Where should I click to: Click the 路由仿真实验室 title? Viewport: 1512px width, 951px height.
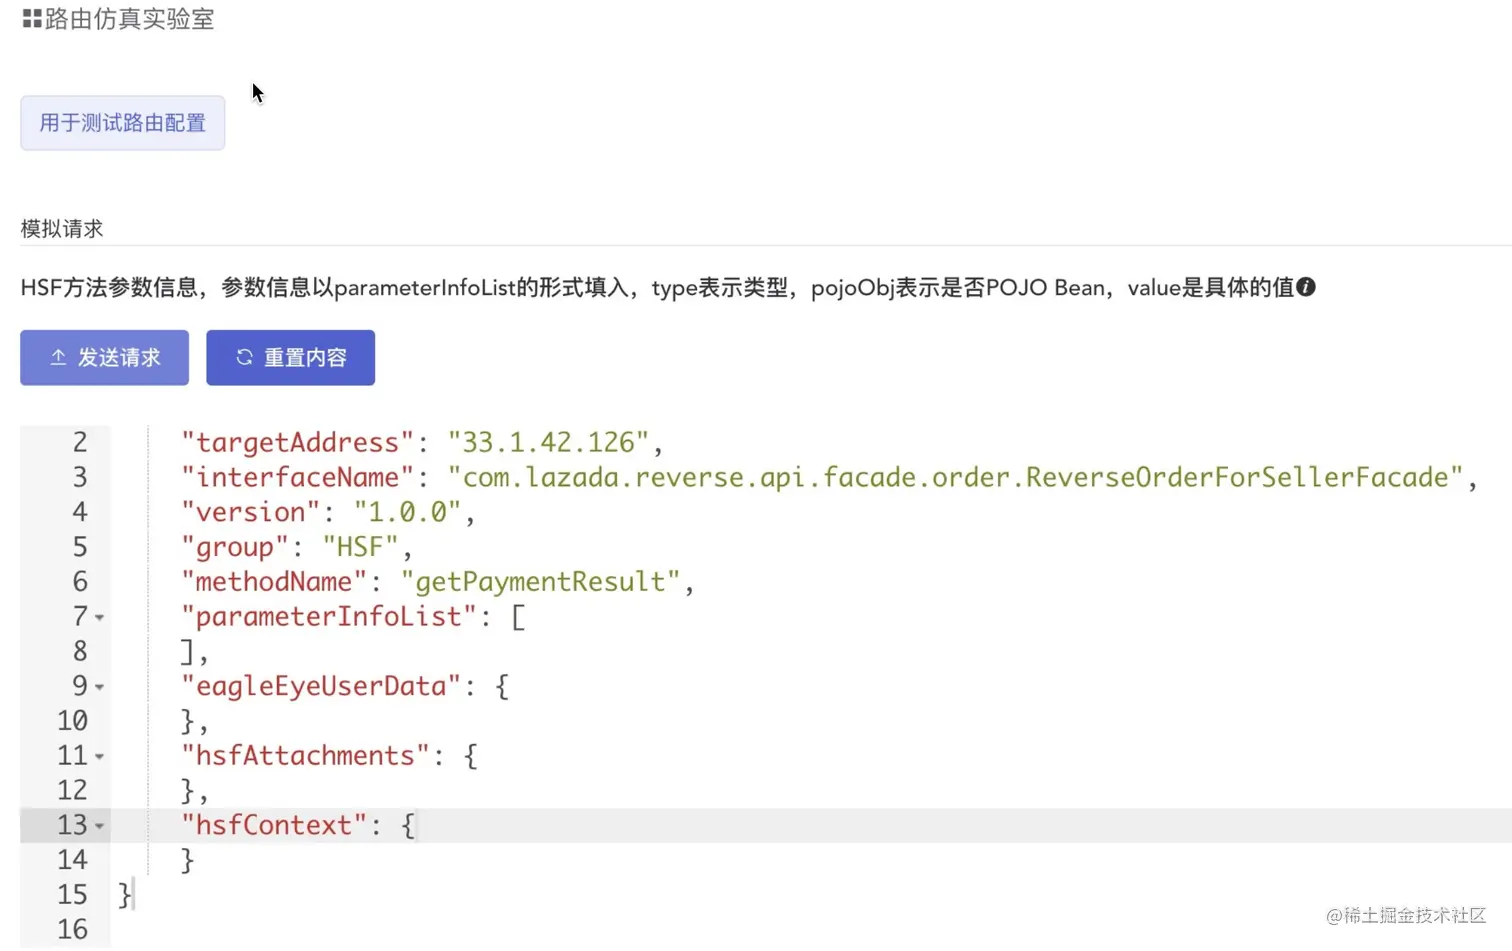point(130,19)
